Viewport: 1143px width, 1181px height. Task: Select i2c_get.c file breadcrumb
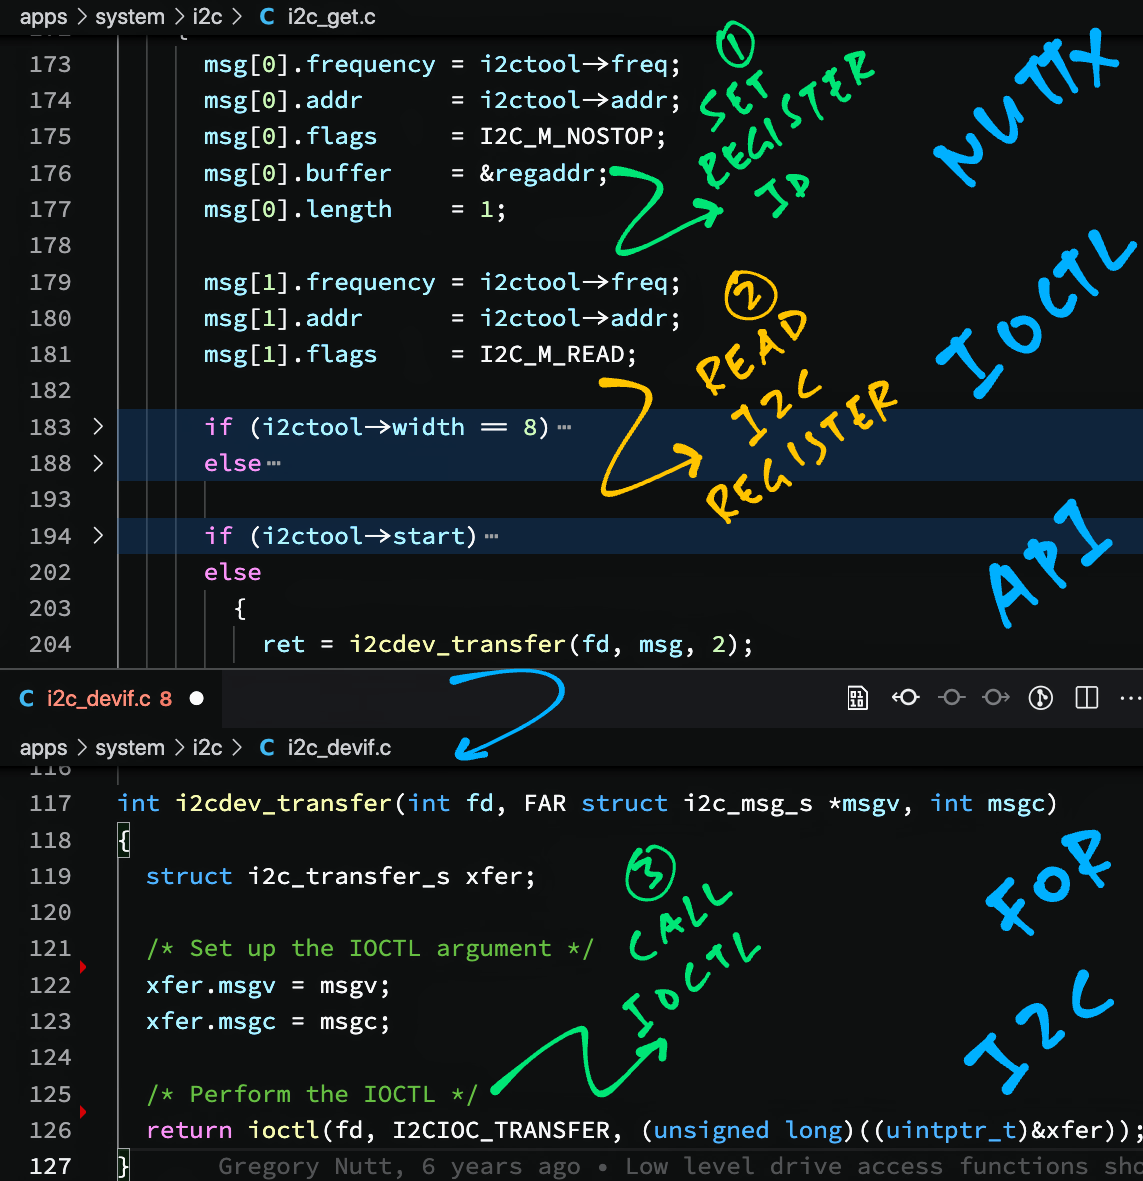click(318, 17)
